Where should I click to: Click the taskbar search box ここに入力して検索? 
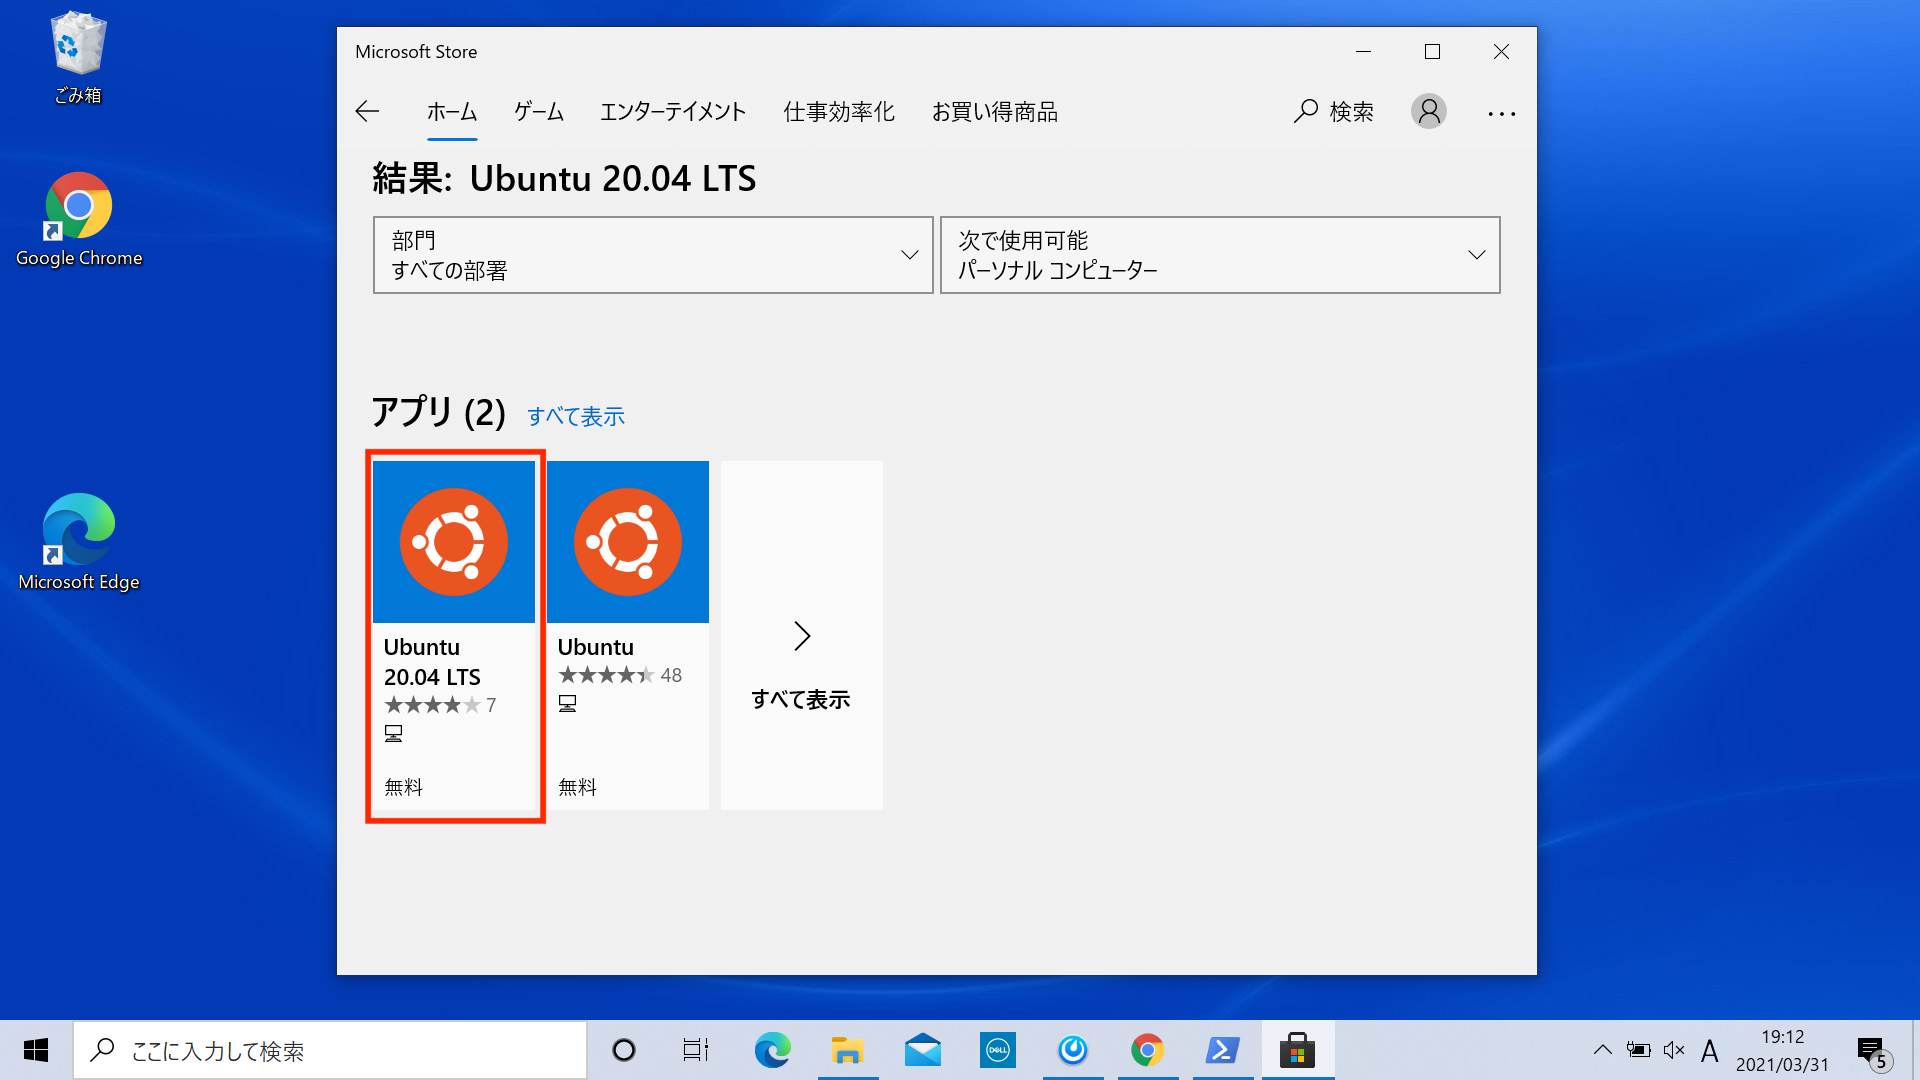pos(330,1050)
